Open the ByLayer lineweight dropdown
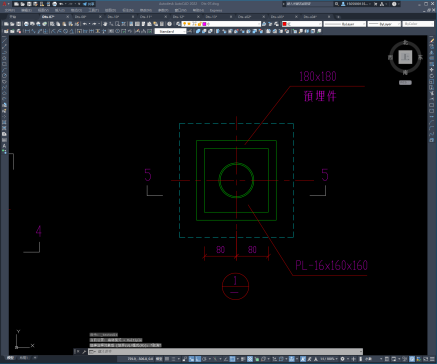Screen dimensions: 437x364 point(384,24)
